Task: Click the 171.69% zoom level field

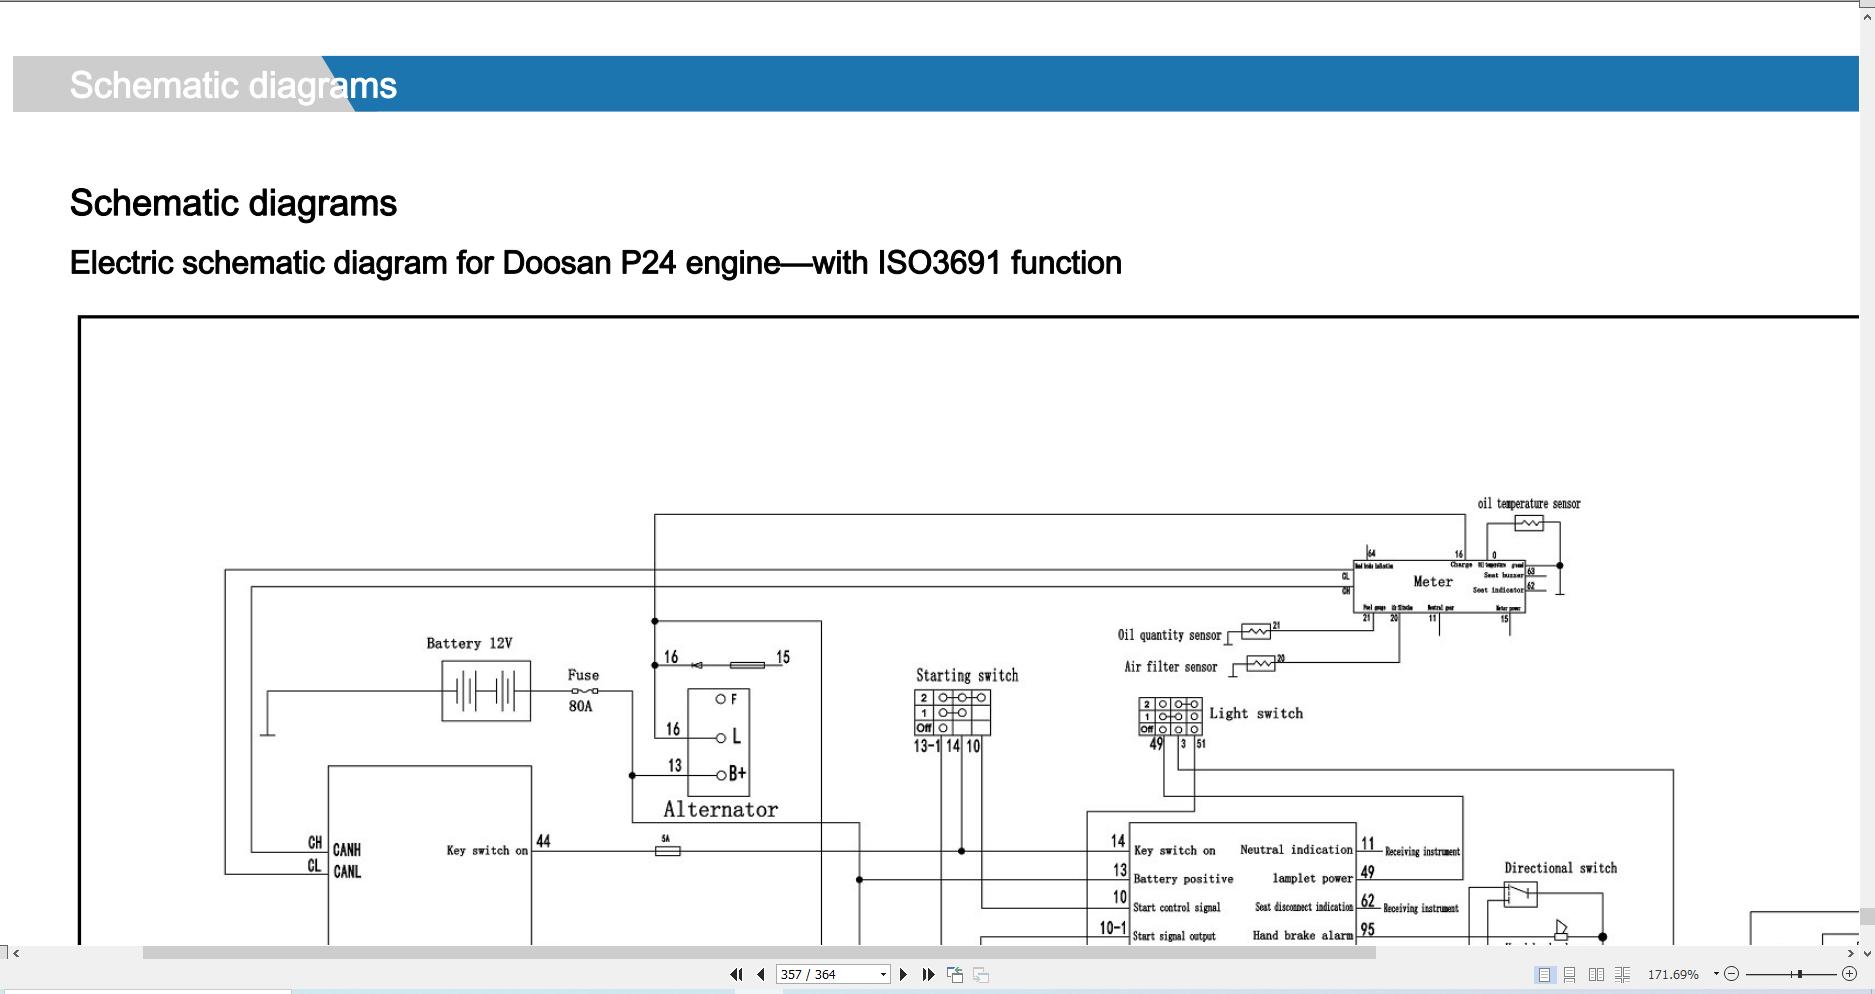Action: 1673,974
